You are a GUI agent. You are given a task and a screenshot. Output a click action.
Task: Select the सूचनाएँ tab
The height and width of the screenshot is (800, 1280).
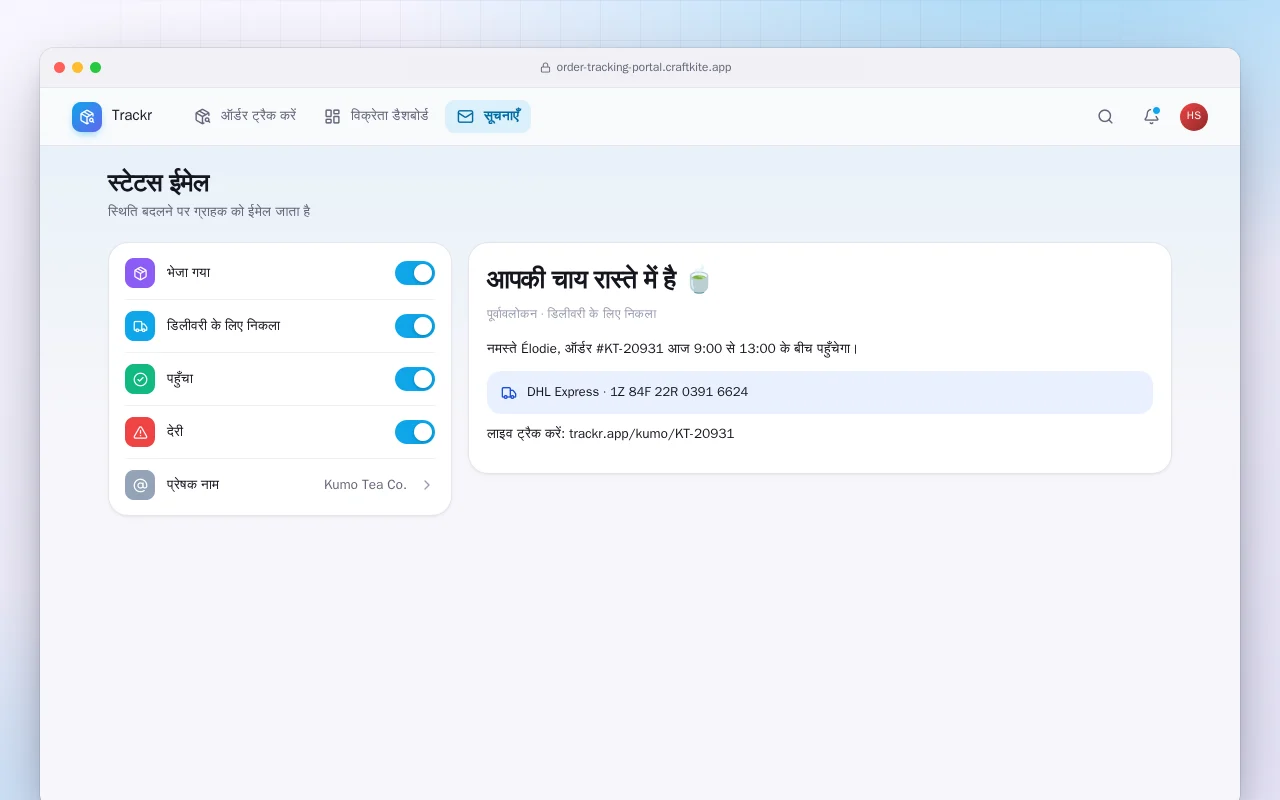[488, 116]
